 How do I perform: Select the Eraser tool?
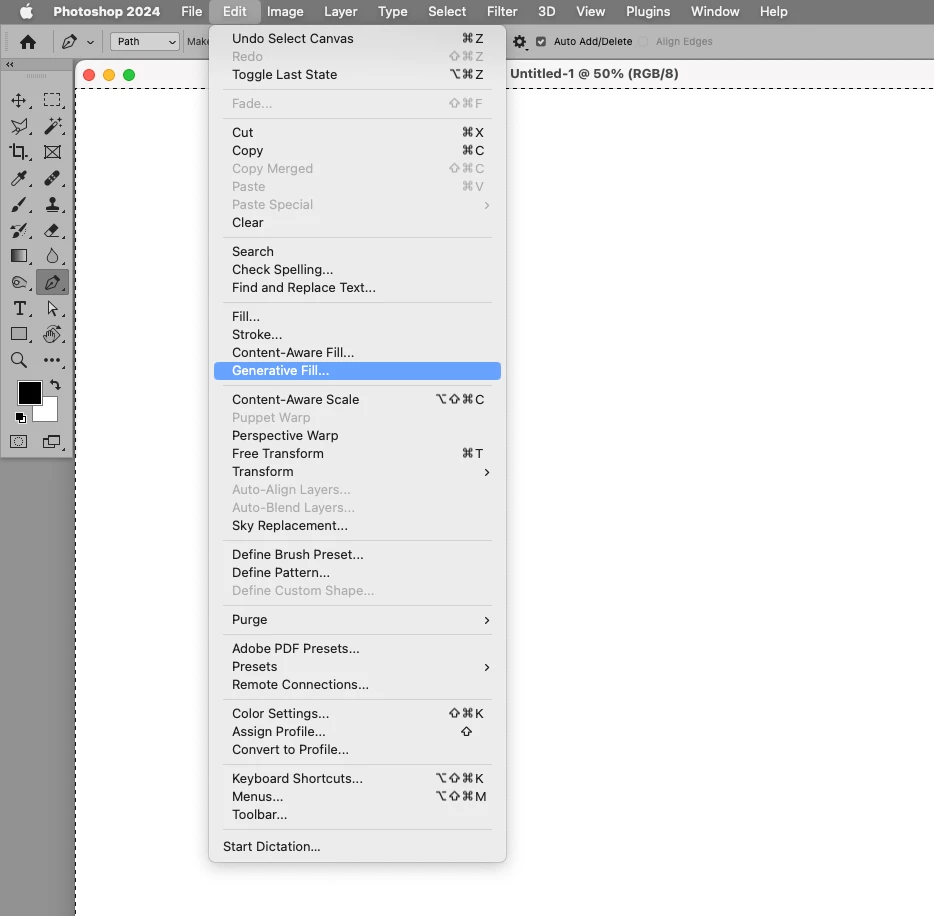coord(52,230)
